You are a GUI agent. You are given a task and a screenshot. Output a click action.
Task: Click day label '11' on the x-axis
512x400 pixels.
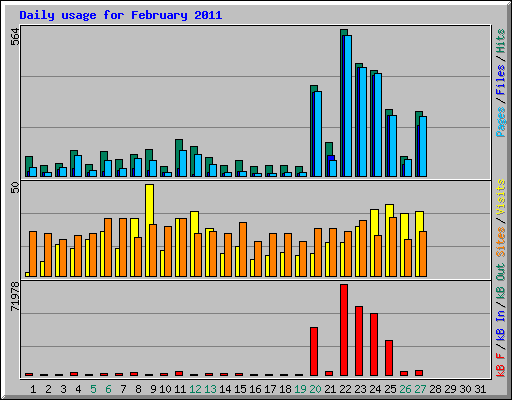click(180, 389)
